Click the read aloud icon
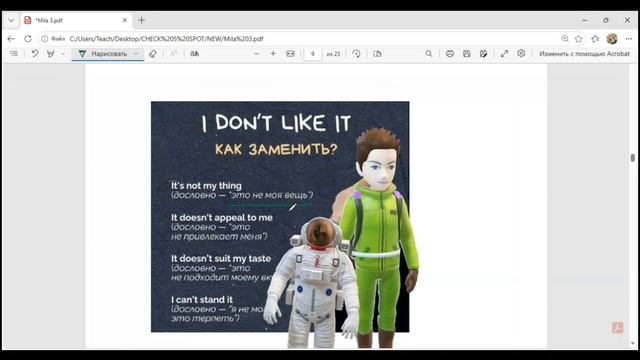 (x=195, y=53)
